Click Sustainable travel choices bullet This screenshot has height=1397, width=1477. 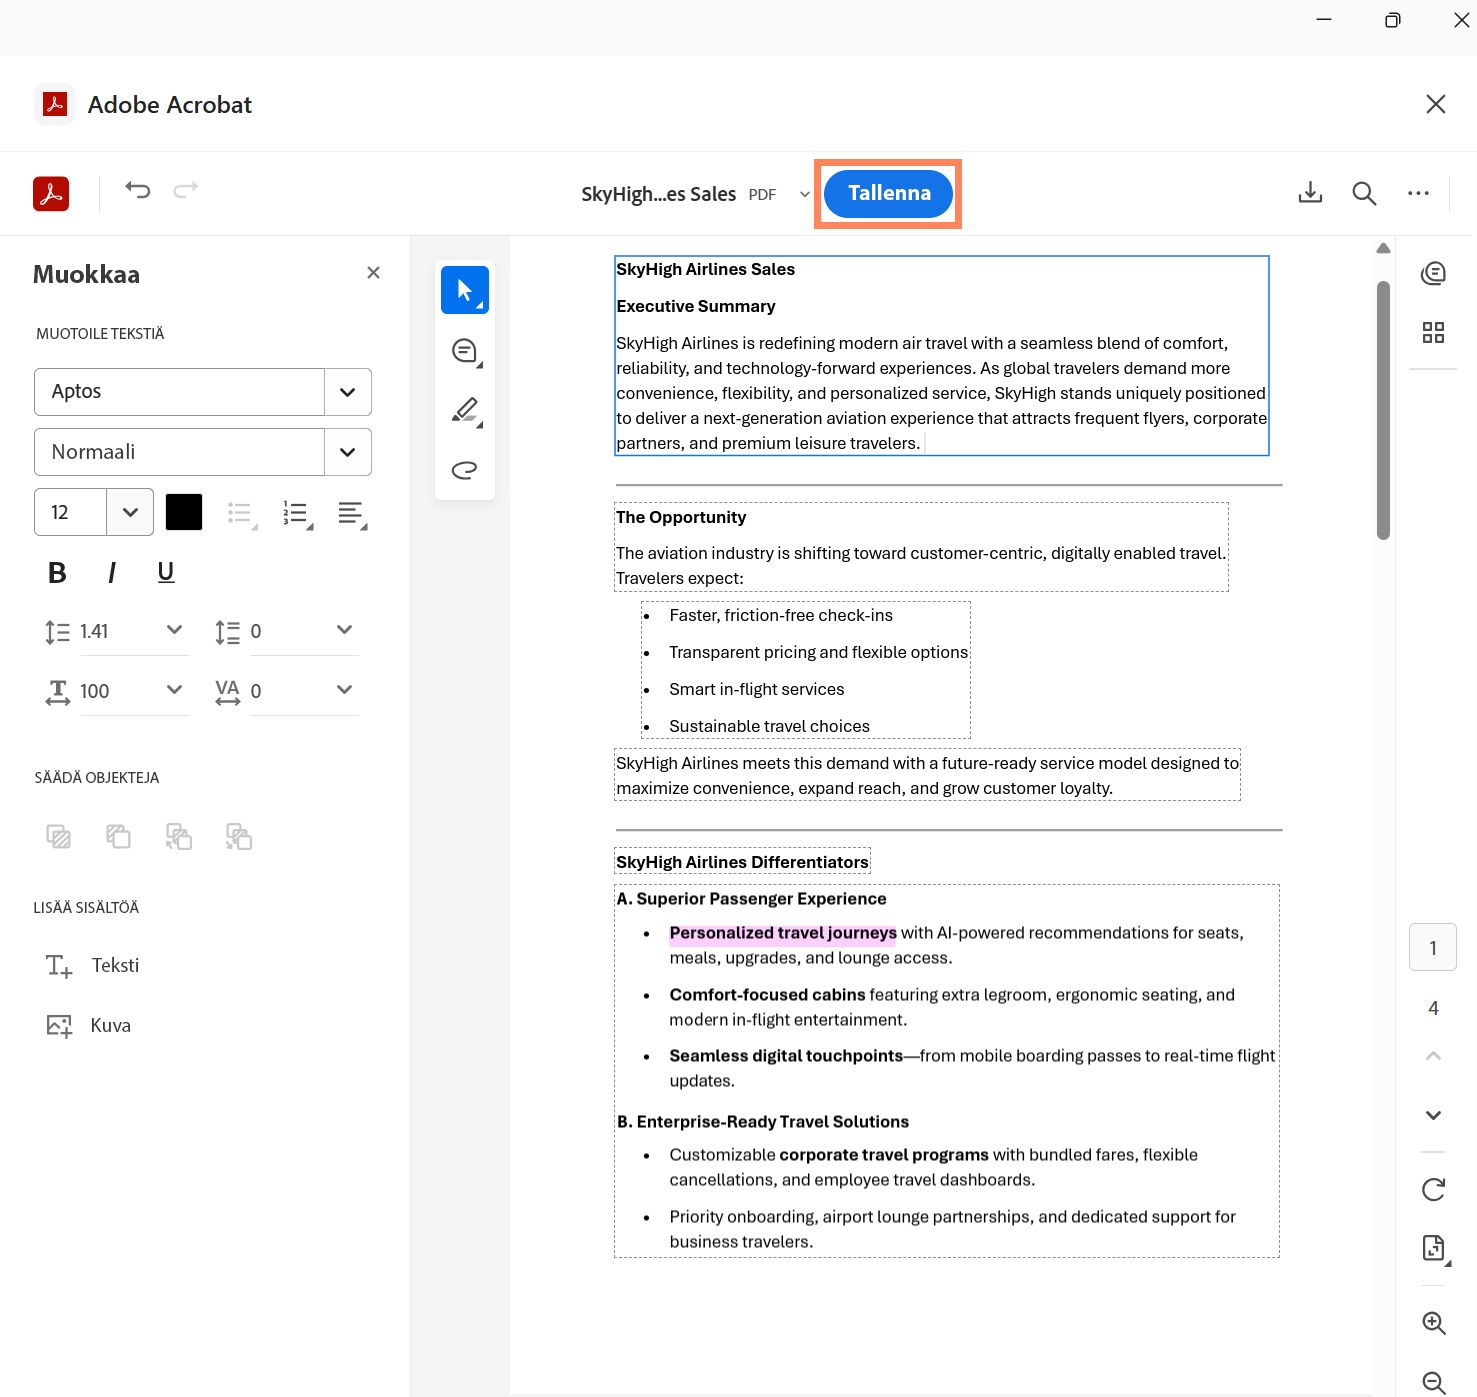tap(769, 726)
